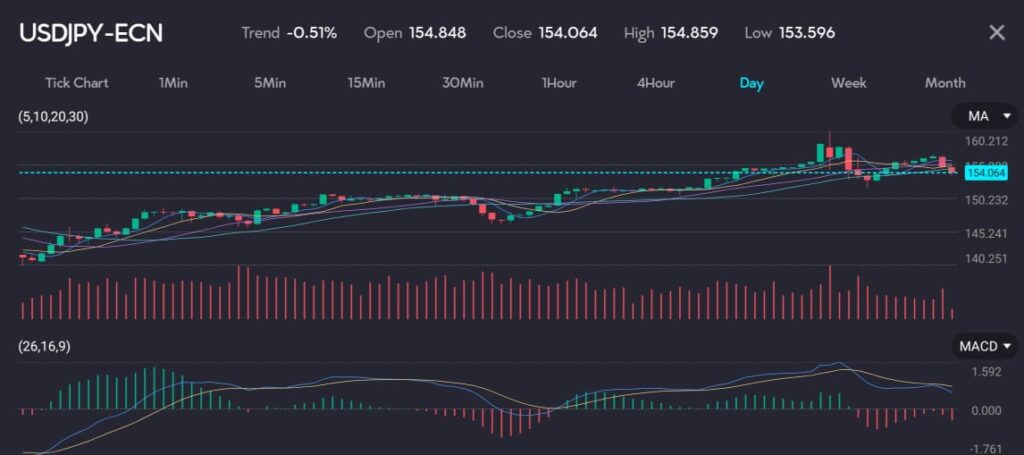The height and width of the screenshot is (455, 1024).
Task: Click the 160.212 price axis label
Action: click(x=986, y=142)
